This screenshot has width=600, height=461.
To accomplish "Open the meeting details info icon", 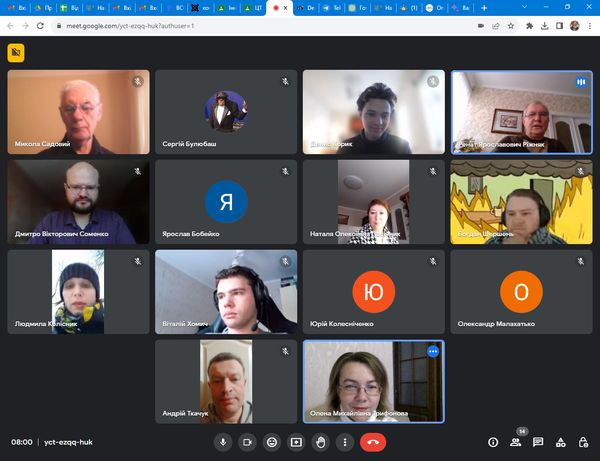I will click(493, 442).
